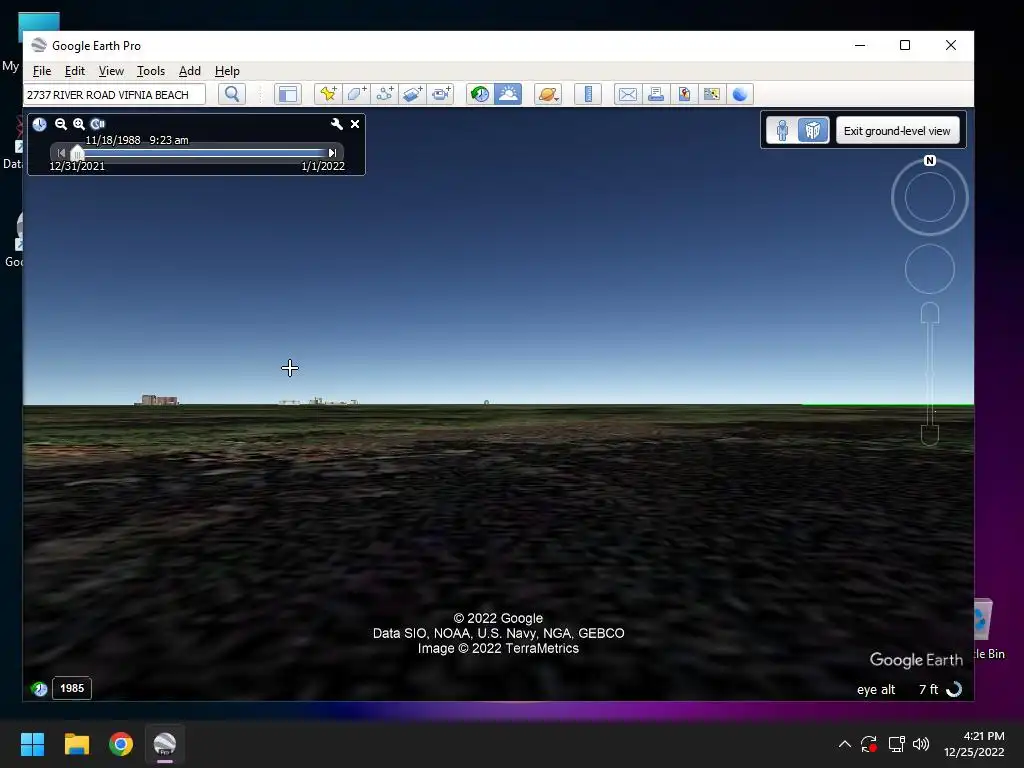Open the network icon in tray
This screenshot has width=1024, height=768.
(x=896, y=744)
